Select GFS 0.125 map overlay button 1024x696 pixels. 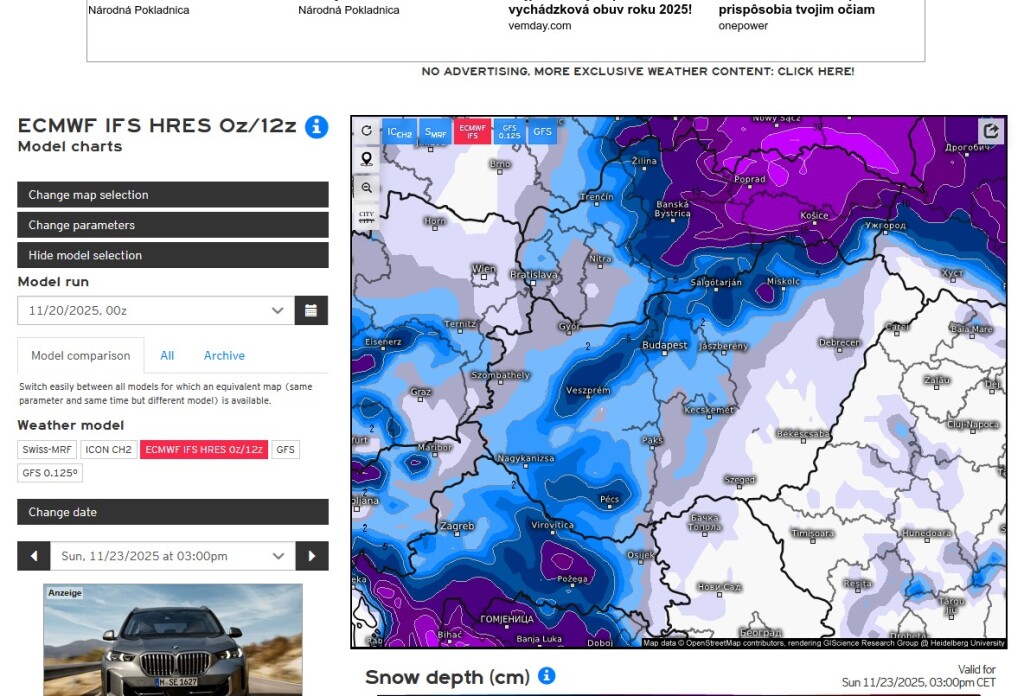click(509, 132)
